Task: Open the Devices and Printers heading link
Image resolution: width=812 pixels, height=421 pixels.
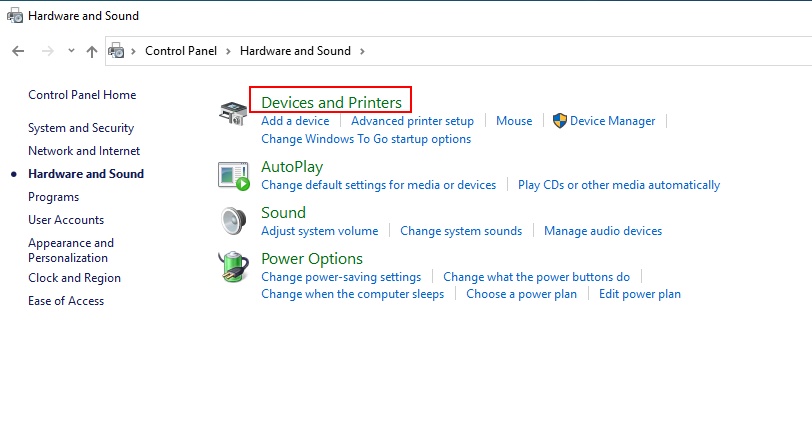Action: pyautogui.click(x=331, y=103)
